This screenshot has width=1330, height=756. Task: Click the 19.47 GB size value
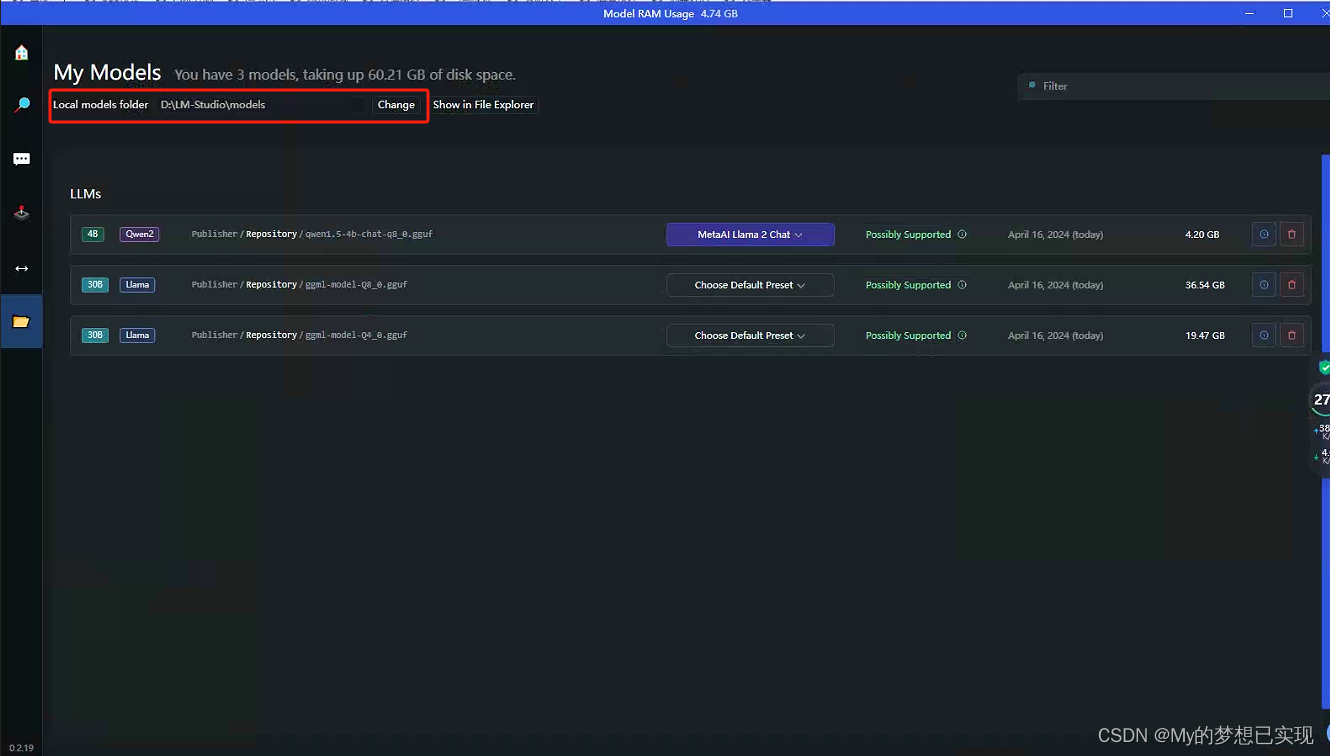[x=1205, y=336]
